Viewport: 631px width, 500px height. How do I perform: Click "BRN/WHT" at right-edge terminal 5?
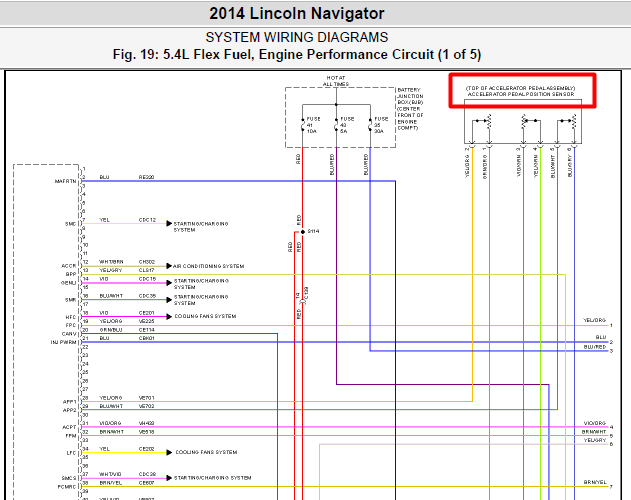pyautogui.click(x=594, y=432)
